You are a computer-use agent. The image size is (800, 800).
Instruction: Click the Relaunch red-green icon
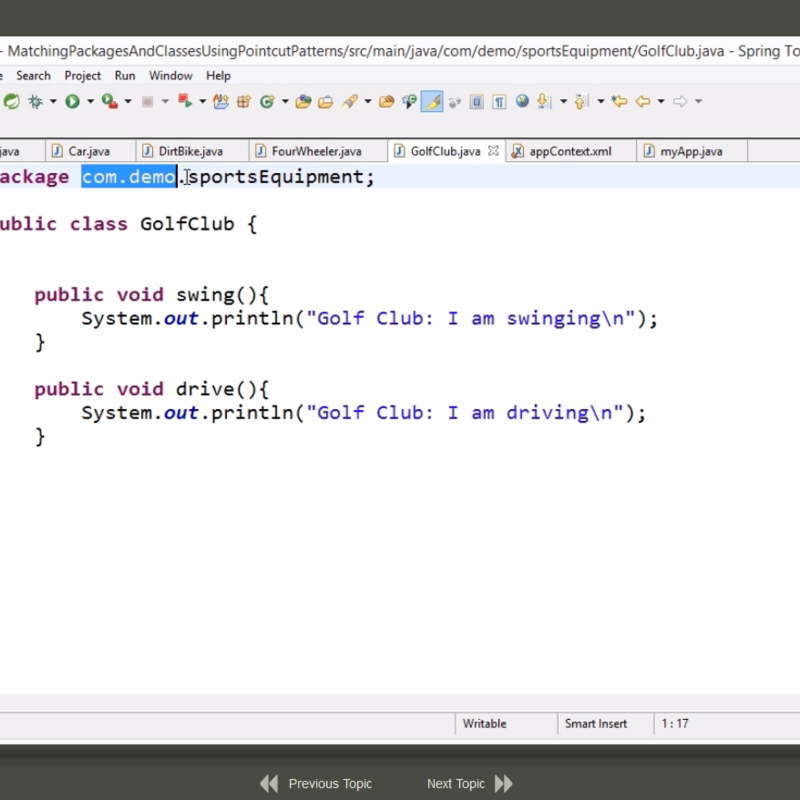tap(185, 102)
